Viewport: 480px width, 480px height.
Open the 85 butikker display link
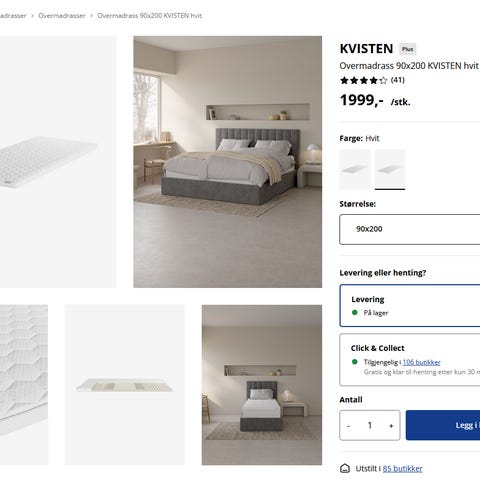[x=402, y=469]
